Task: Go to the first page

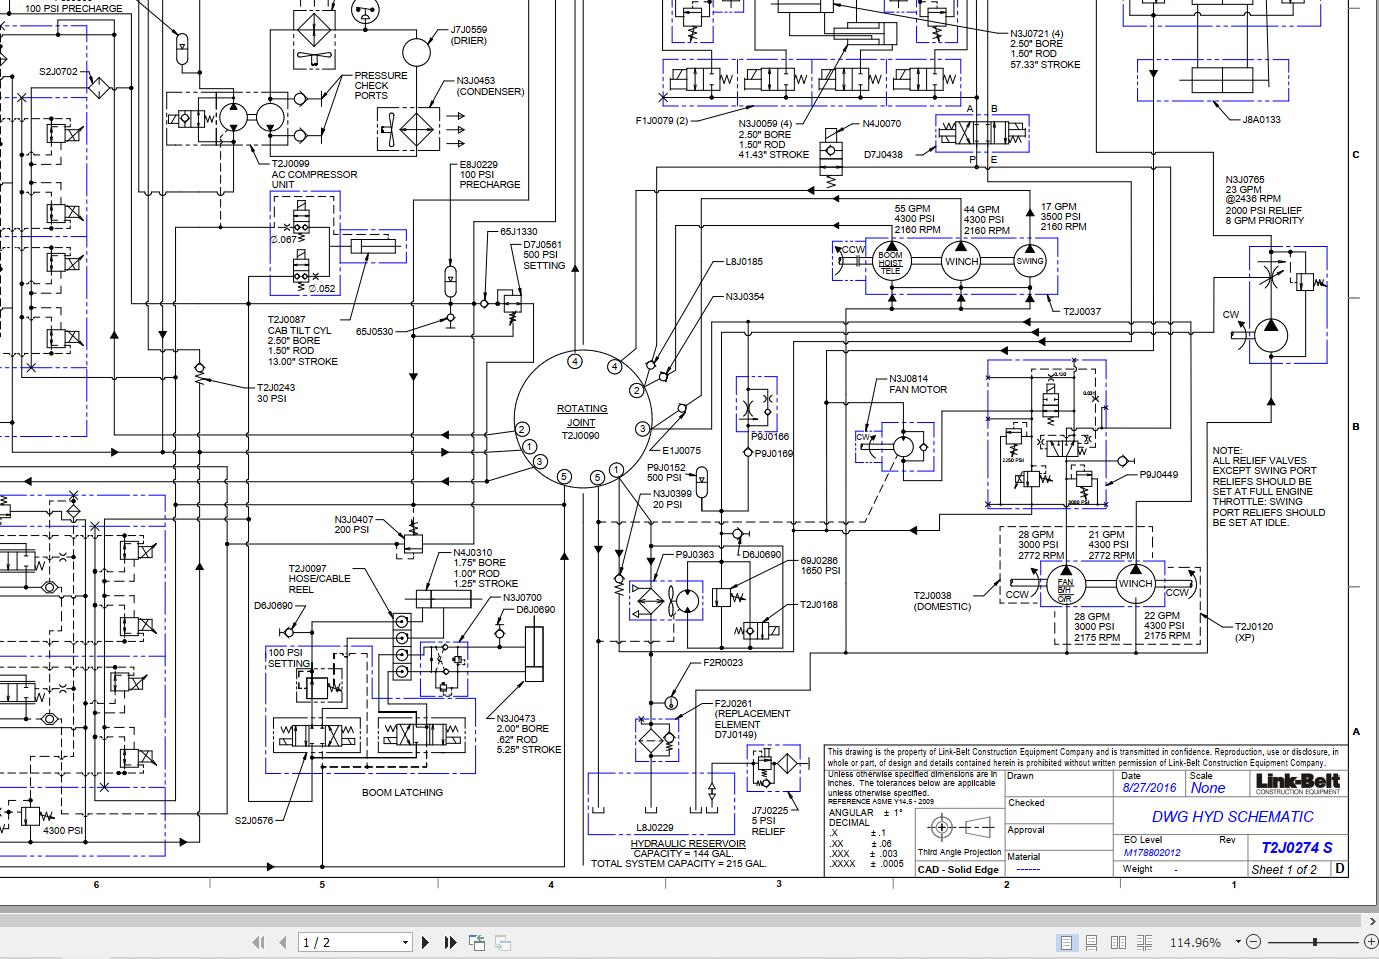Action: [x=258, y=942]
